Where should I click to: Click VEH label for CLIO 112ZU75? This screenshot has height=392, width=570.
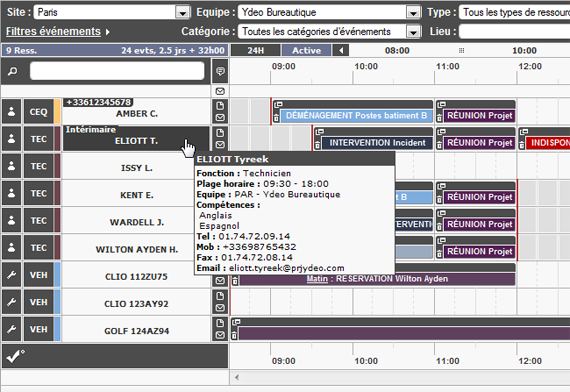point(39,275)
